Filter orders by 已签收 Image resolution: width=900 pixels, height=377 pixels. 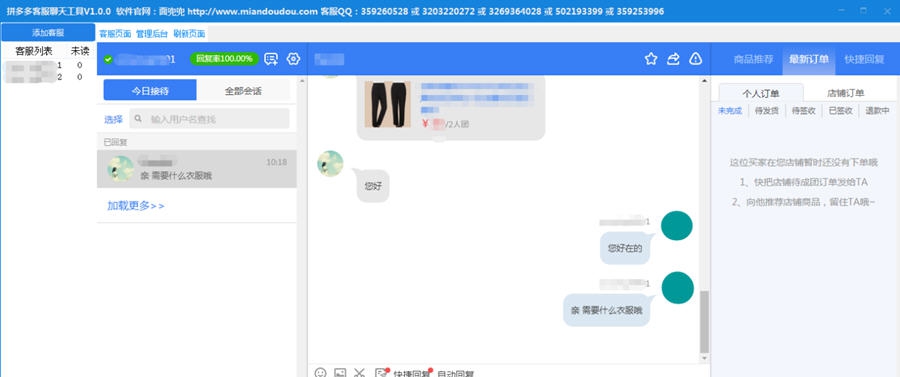pyautogui.click(x=840, y=111)
